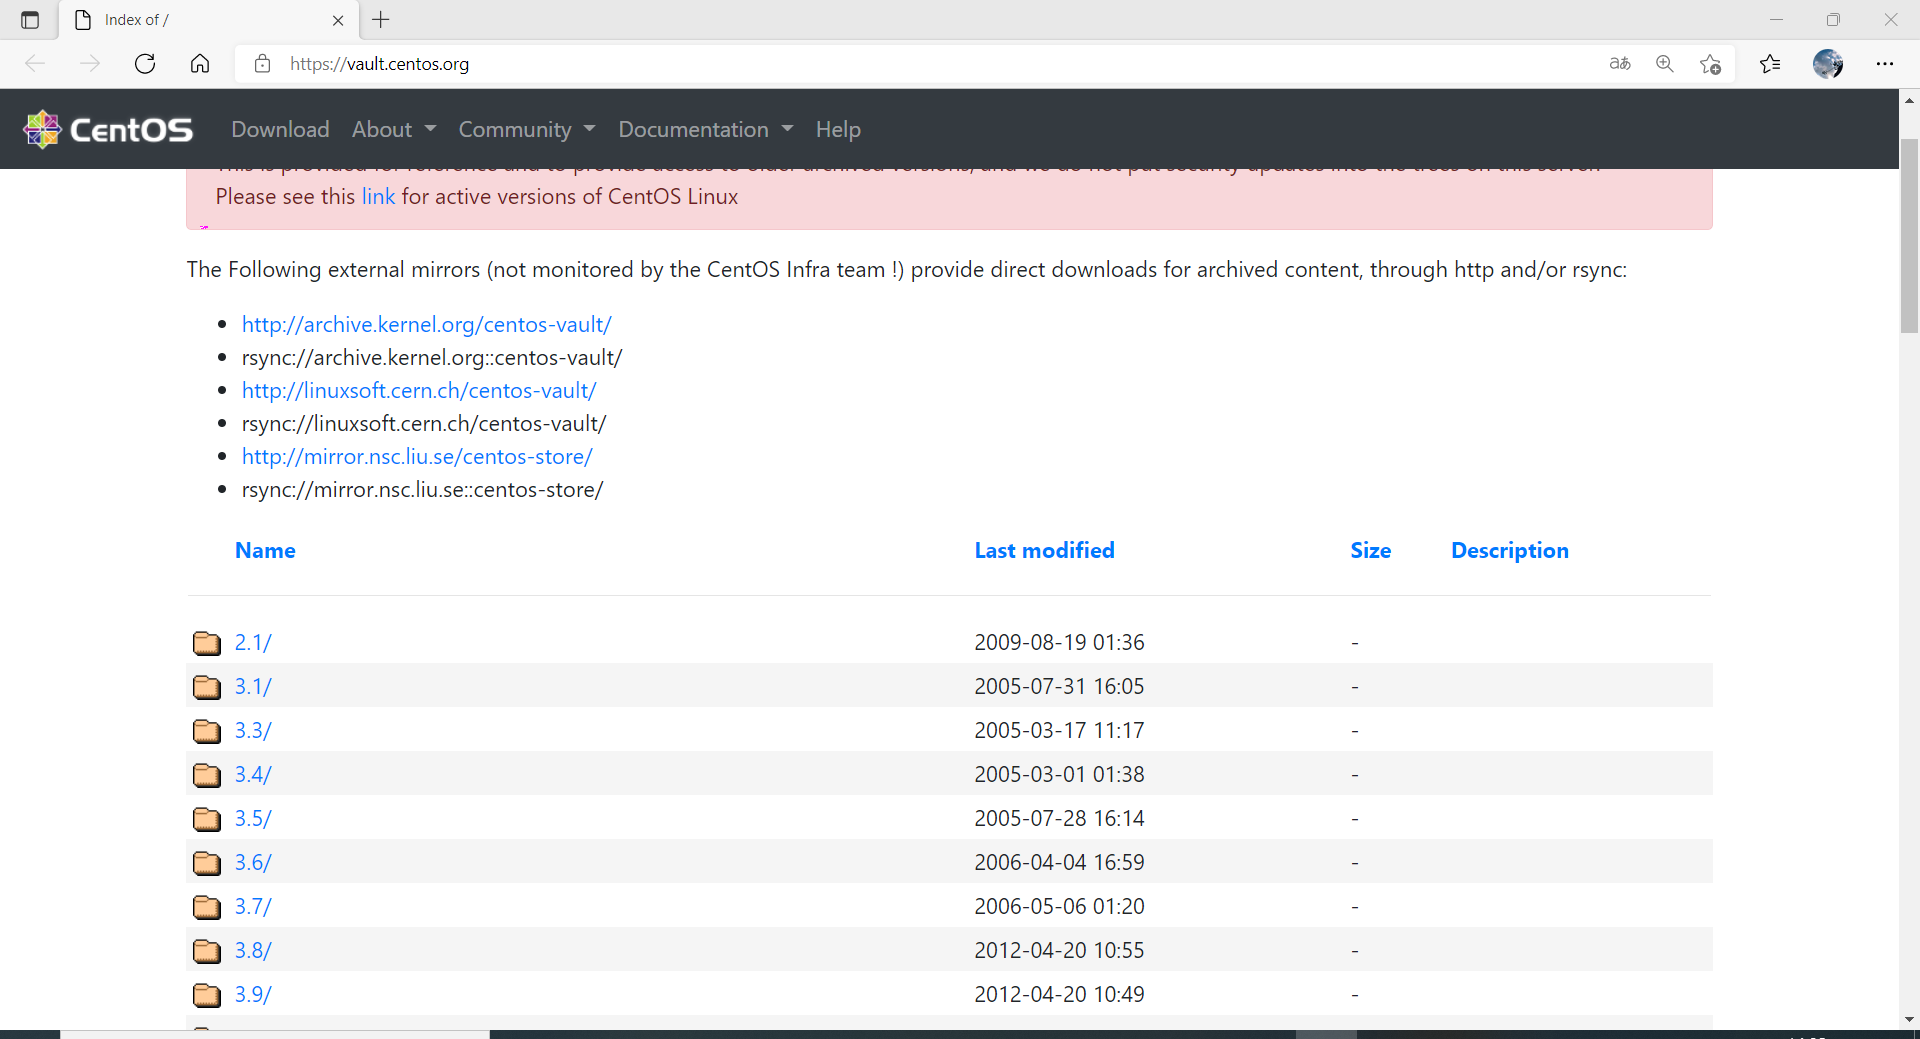Click the folder icon for 3.6/
The image size is (1920, 1039).
(x=207, y=862)
